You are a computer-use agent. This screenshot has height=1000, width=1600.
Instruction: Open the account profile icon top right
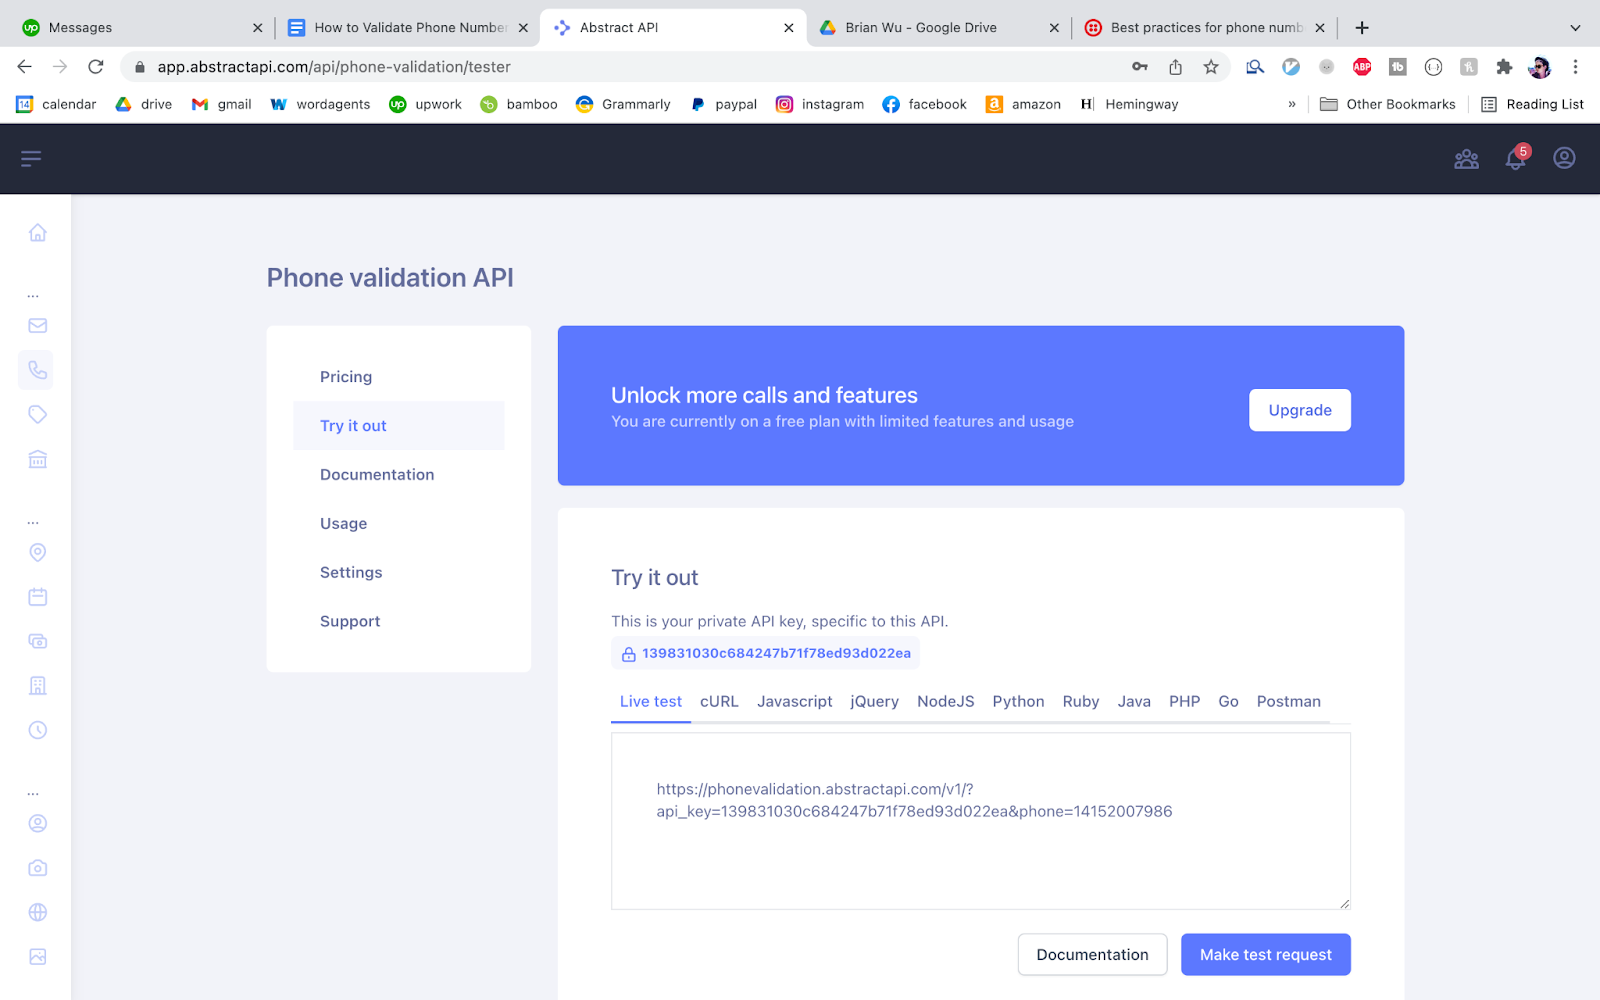coord(1563,158)
